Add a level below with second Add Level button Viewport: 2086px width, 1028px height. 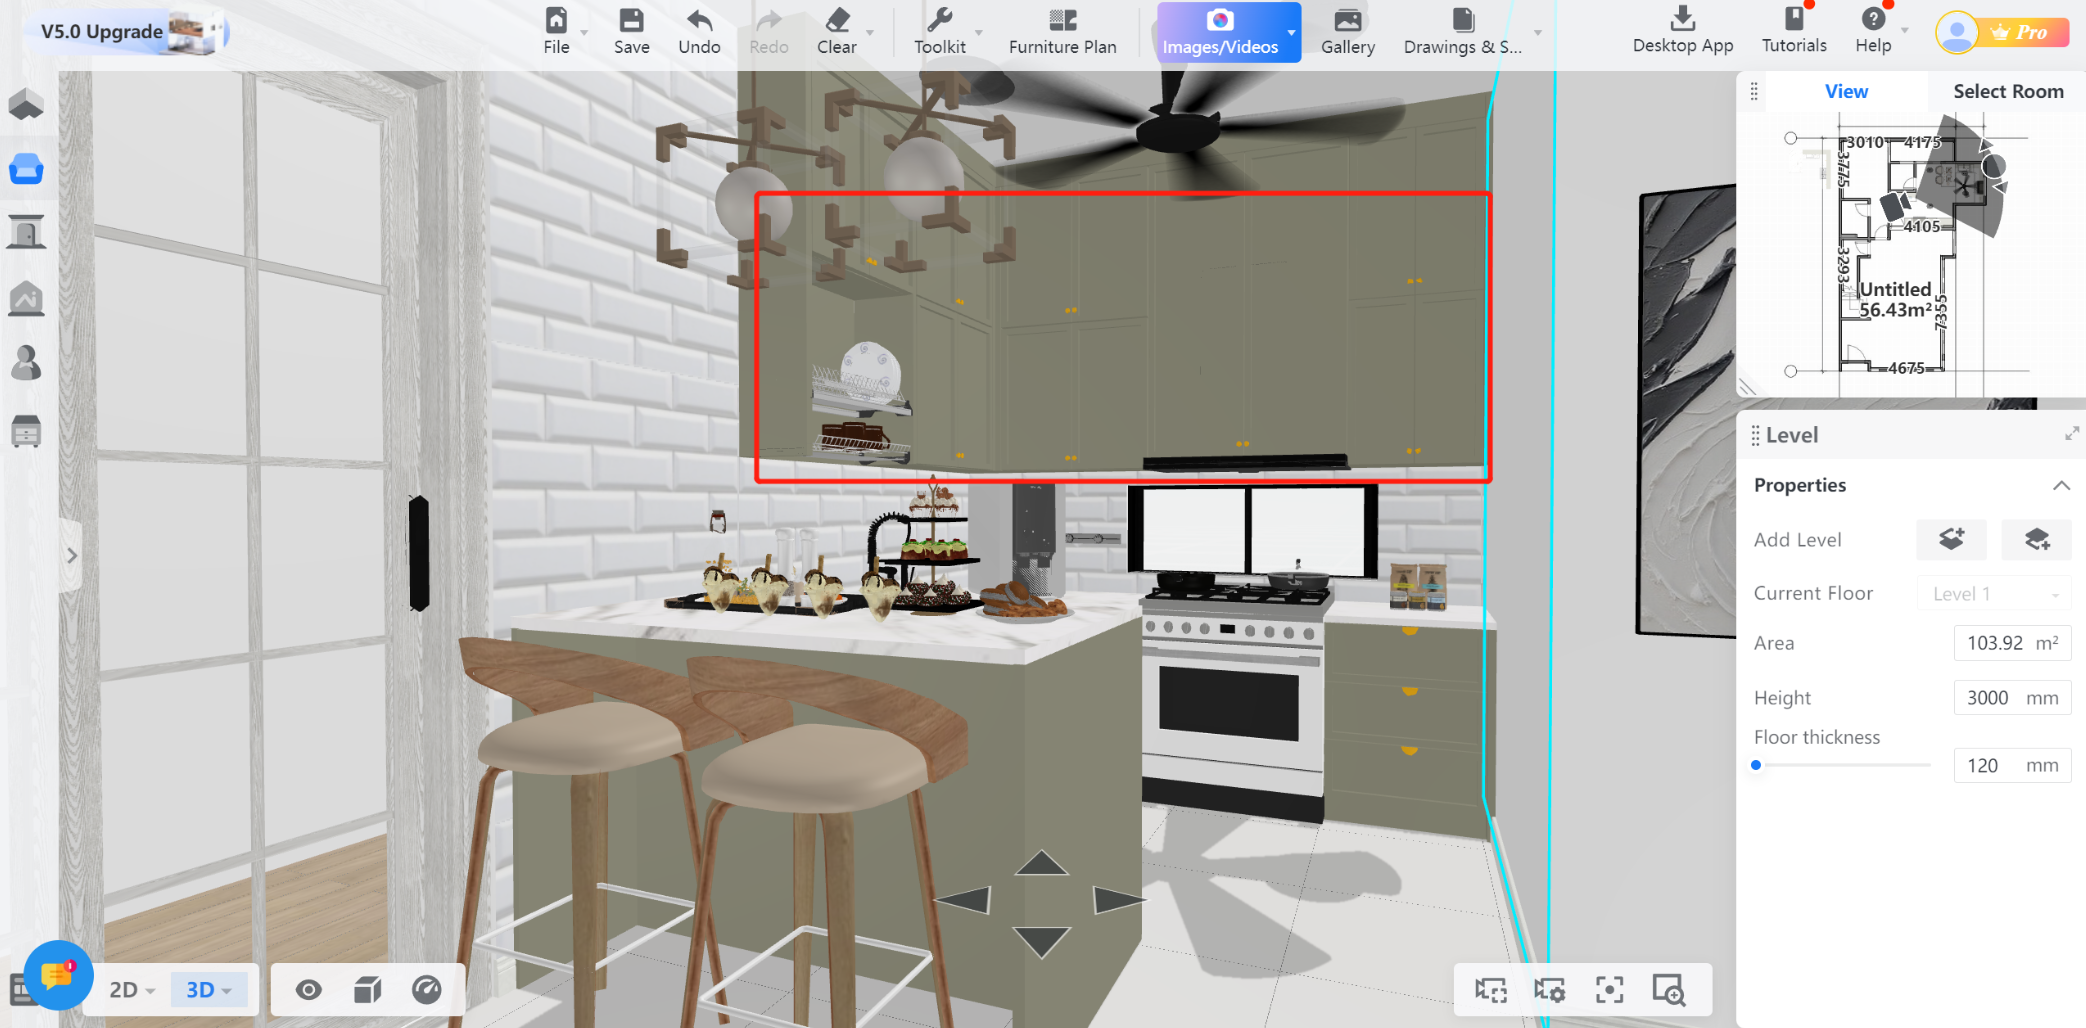[2036, 539]
